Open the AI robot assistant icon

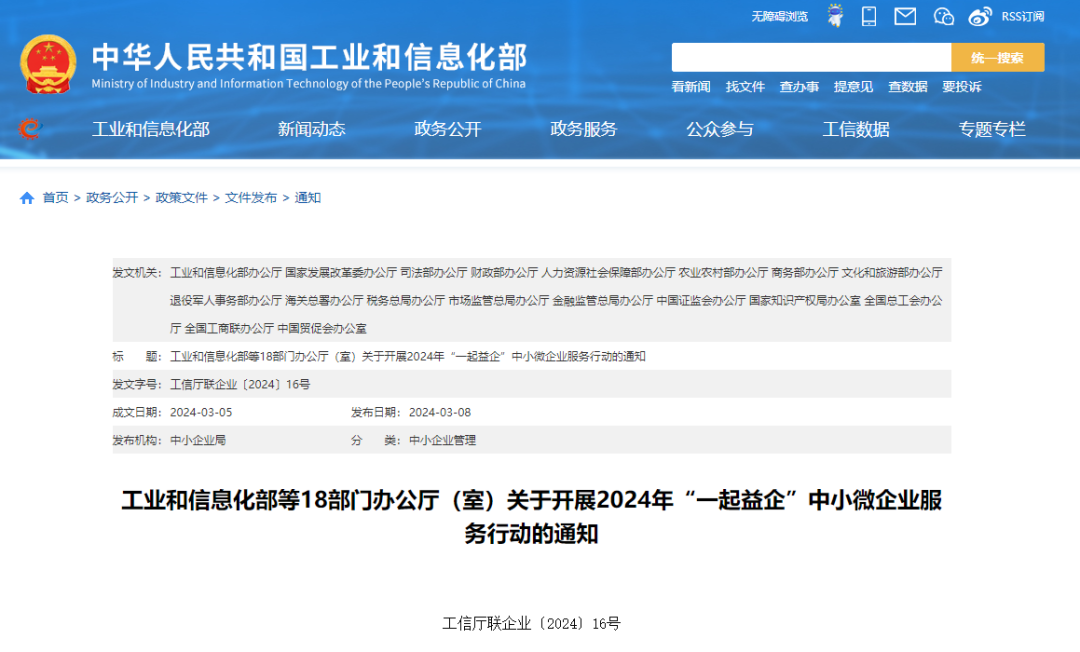click(834, 15)
